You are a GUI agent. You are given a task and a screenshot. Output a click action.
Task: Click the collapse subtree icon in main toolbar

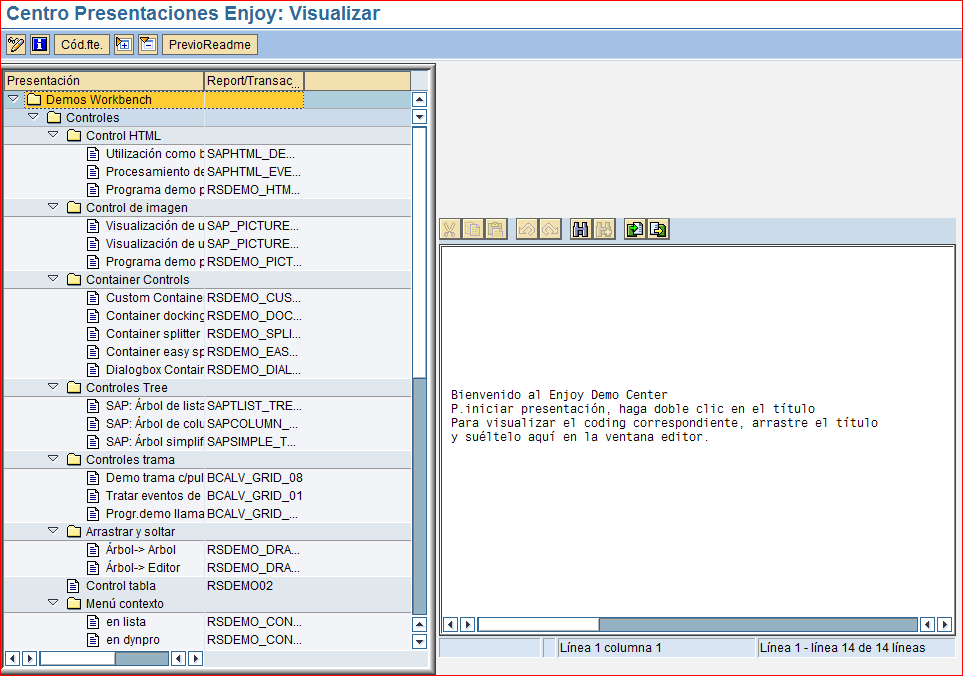(145, 44)
